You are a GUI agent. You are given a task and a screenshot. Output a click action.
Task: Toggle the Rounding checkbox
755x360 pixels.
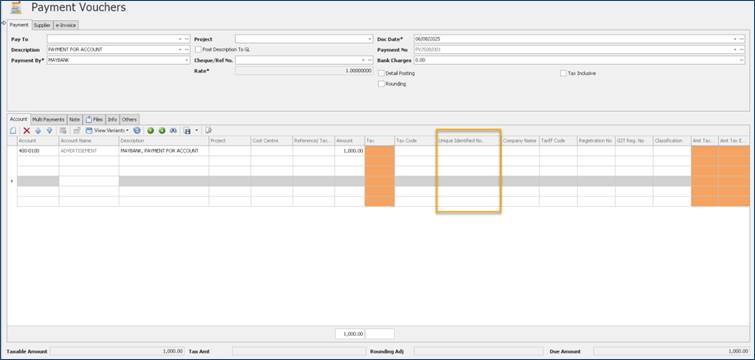(382, 84)
